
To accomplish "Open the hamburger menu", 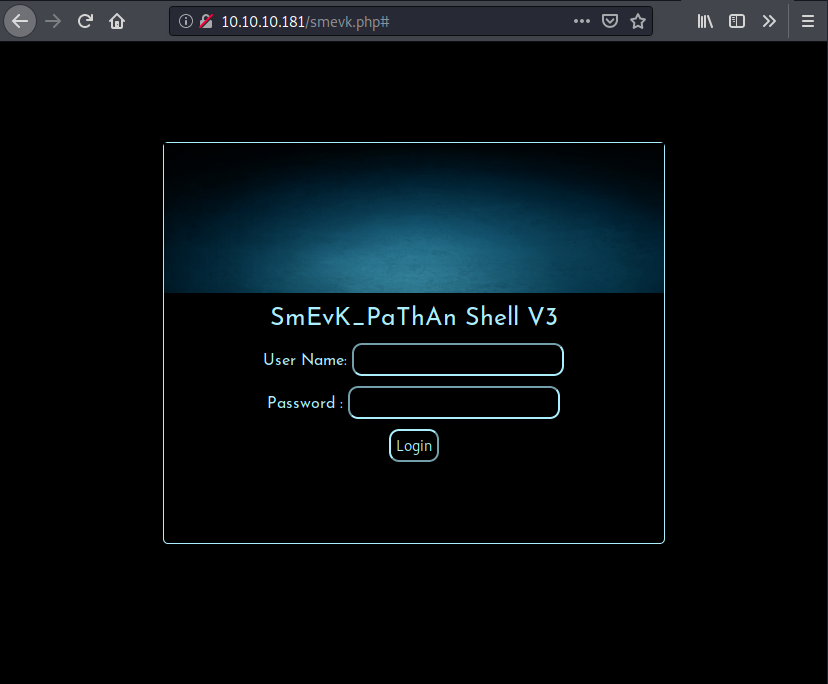I will (807, 20).
